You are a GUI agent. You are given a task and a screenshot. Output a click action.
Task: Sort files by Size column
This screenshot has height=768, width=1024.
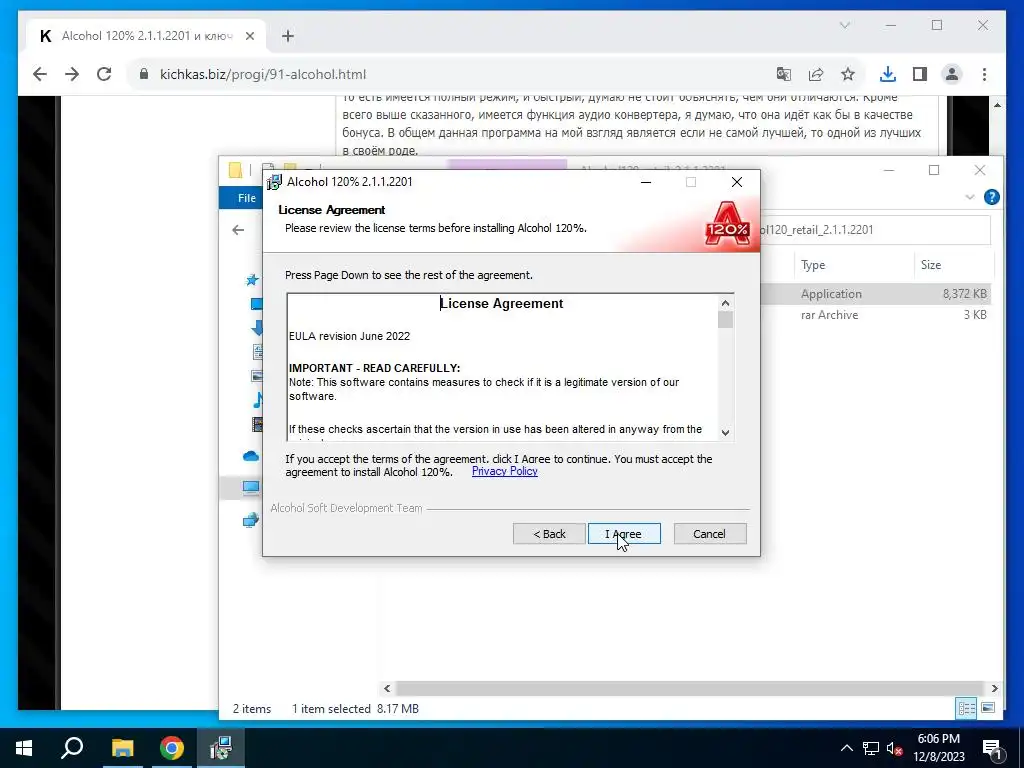pyautogui.click(x=931, y=264)
